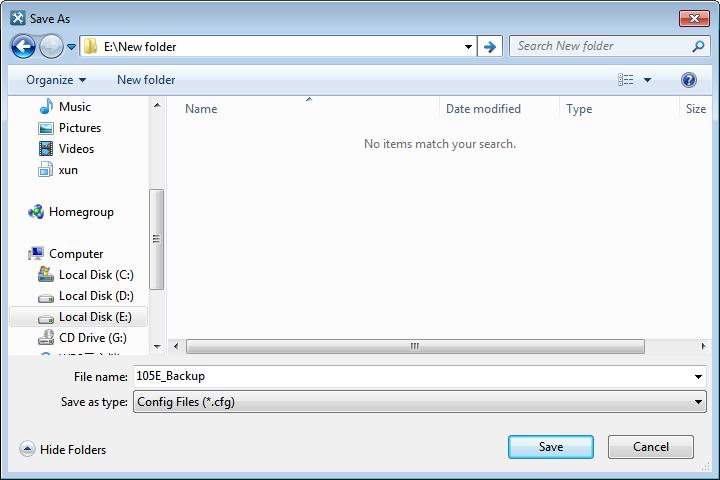Click the E:\New folder address path
The image size is (720, 480).
point(140,47)
